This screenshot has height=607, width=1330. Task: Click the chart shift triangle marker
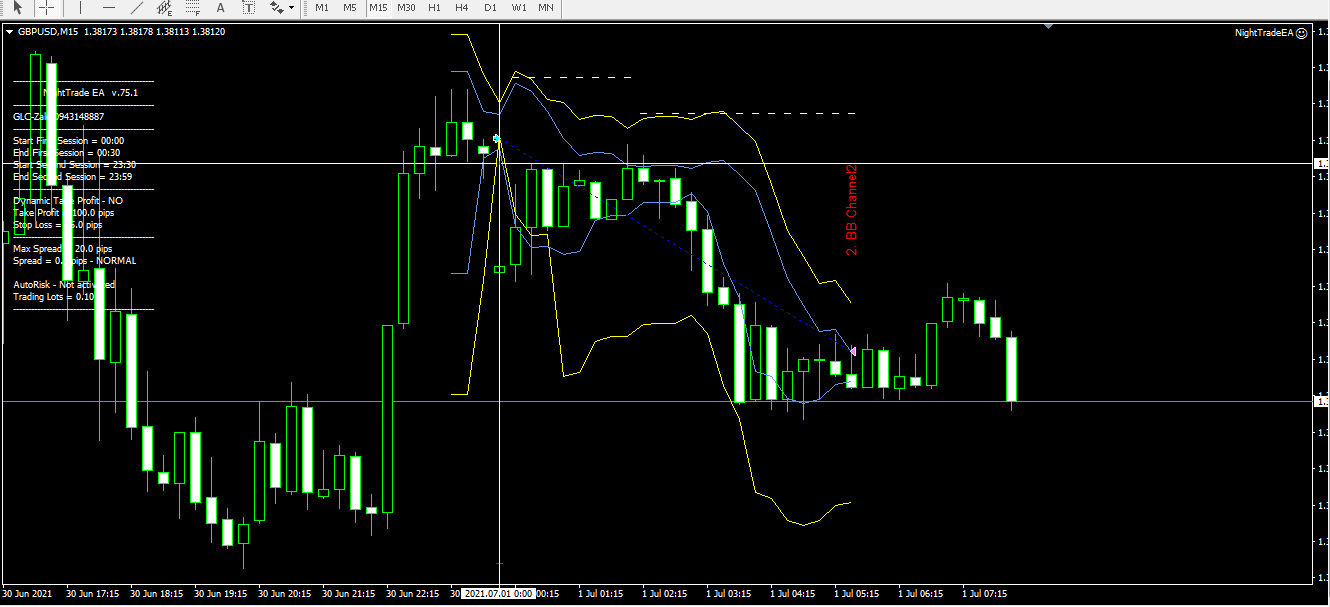(1048, 27)
